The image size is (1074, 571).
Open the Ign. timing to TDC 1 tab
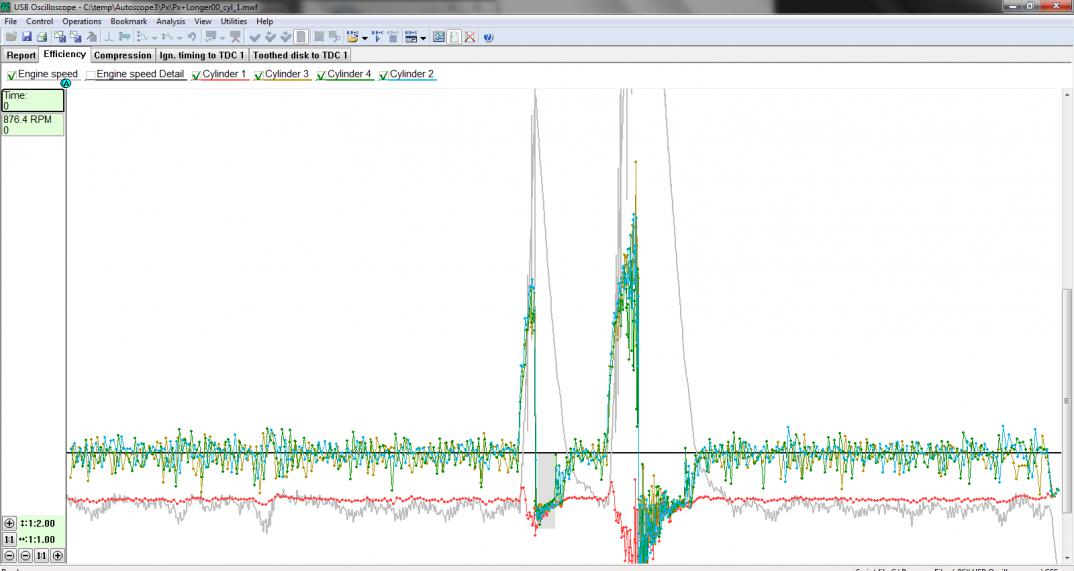tap(202, 55)
